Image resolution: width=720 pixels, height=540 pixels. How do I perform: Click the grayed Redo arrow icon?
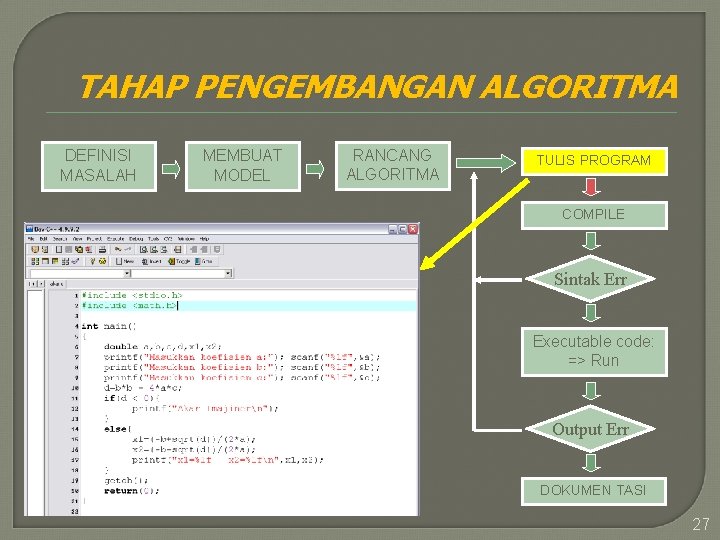(x=128, y=249)
